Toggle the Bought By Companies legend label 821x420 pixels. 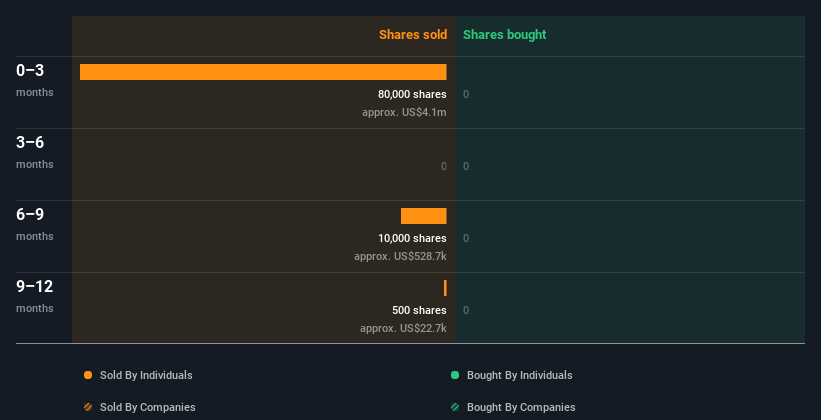point(521,407)
